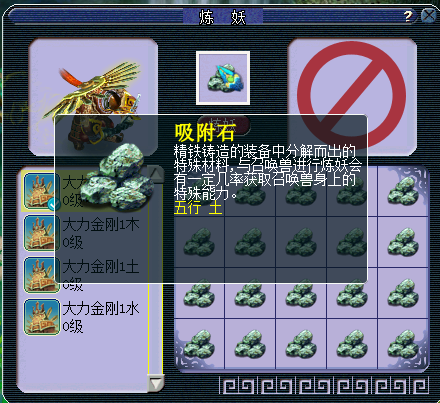The height and width of the screenshot is (403, 440).
Task: Switch to the last inventory page tab
Action: pos(421,385)
